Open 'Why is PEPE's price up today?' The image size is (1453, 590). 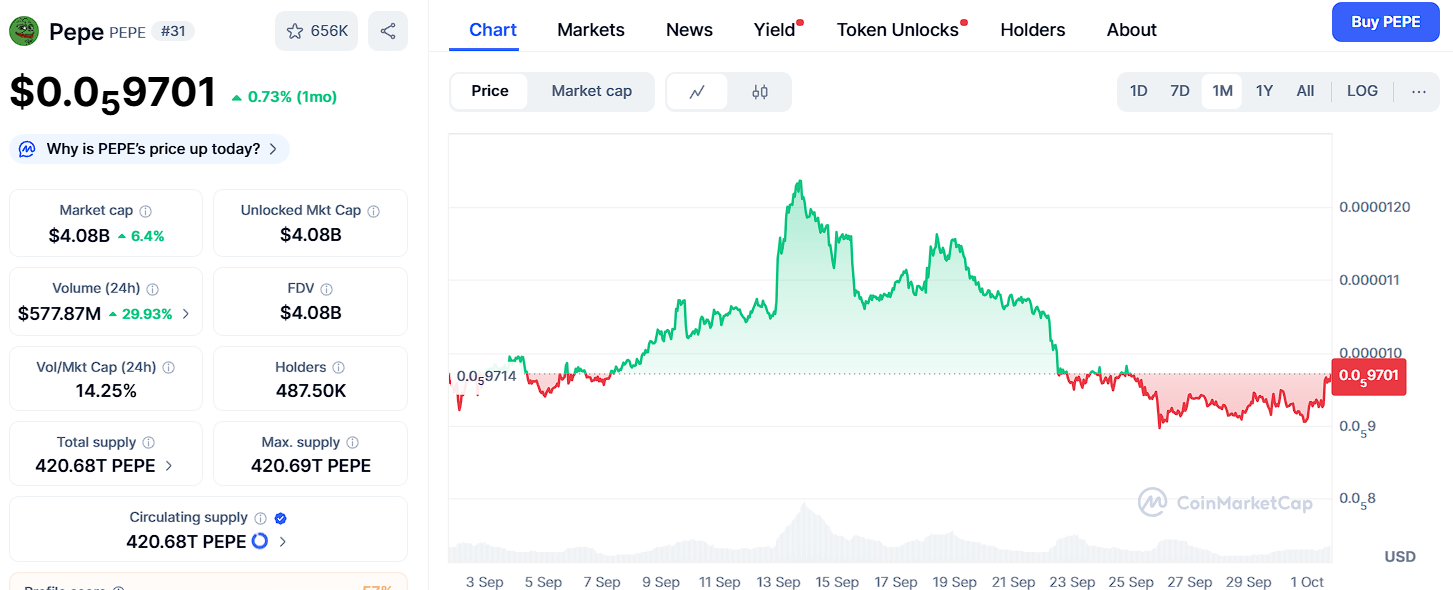pos(150,149)
